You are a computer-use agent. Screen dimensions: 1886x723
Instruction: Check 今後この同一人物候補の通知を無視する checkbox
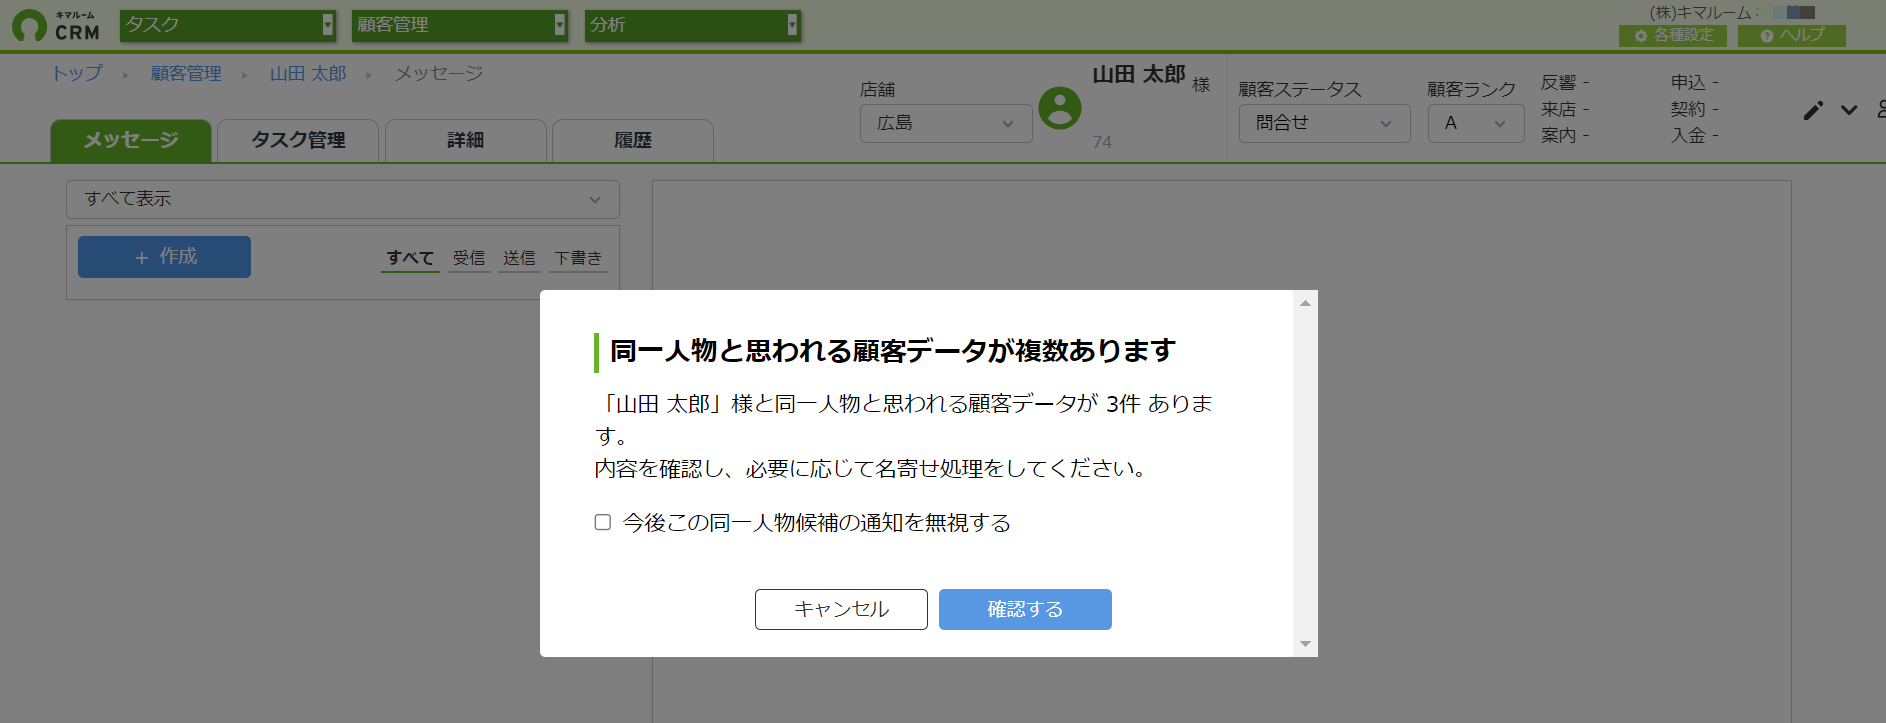point(603,522)
